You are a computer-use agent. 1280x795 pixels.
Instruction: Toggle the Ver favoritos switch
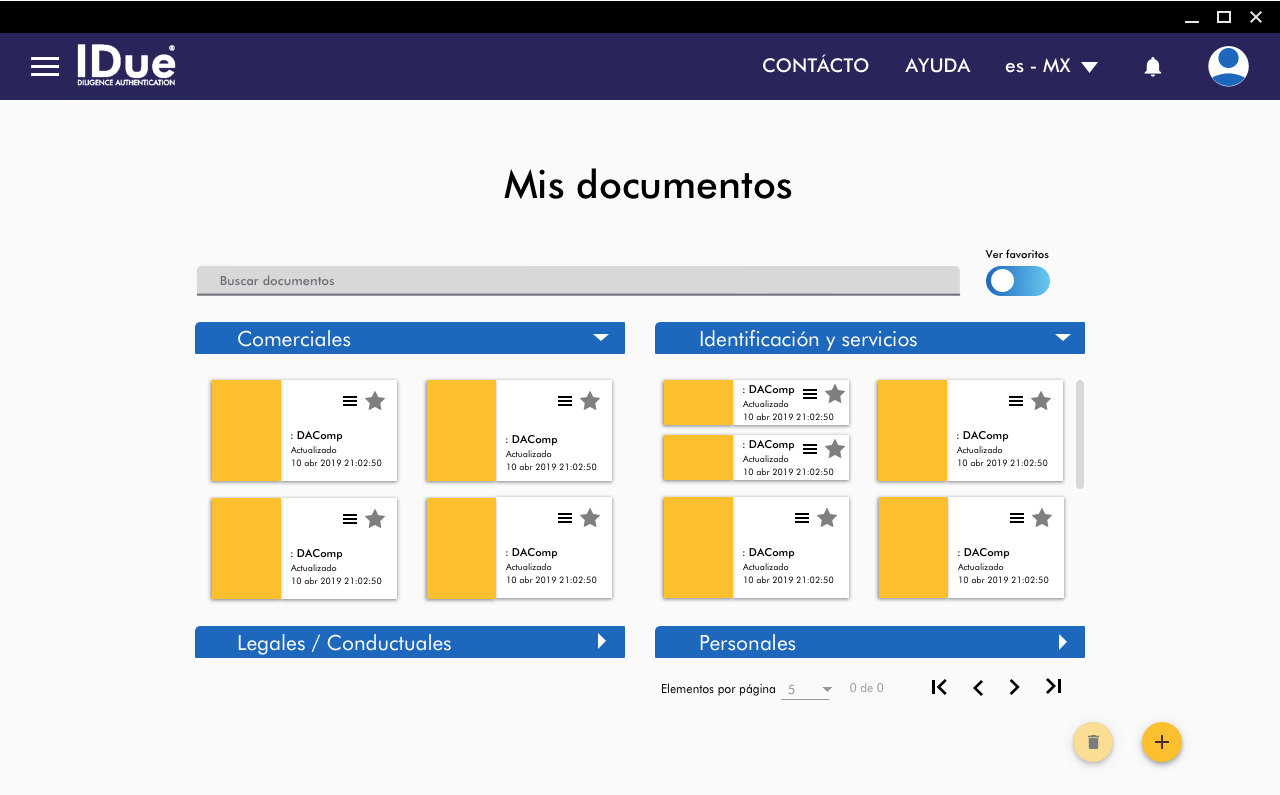click(1018, 281)
